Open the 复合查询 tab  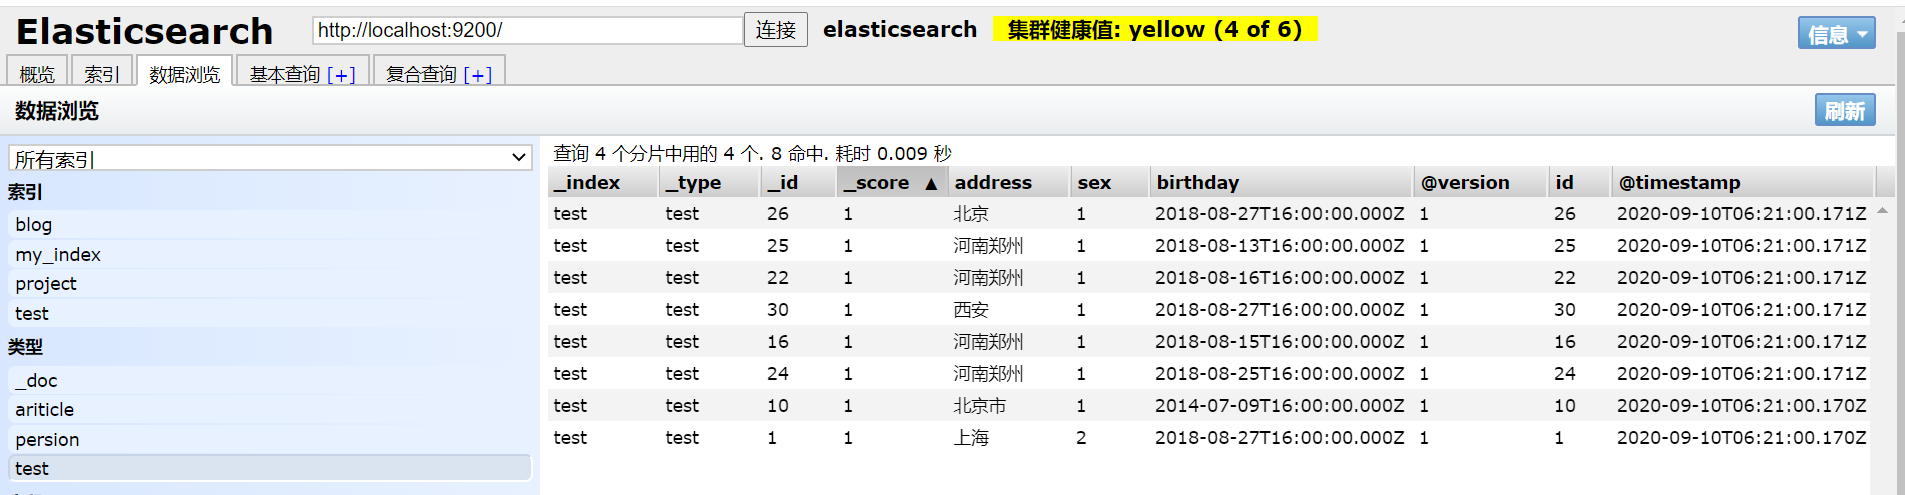click(x=421, y=75)
